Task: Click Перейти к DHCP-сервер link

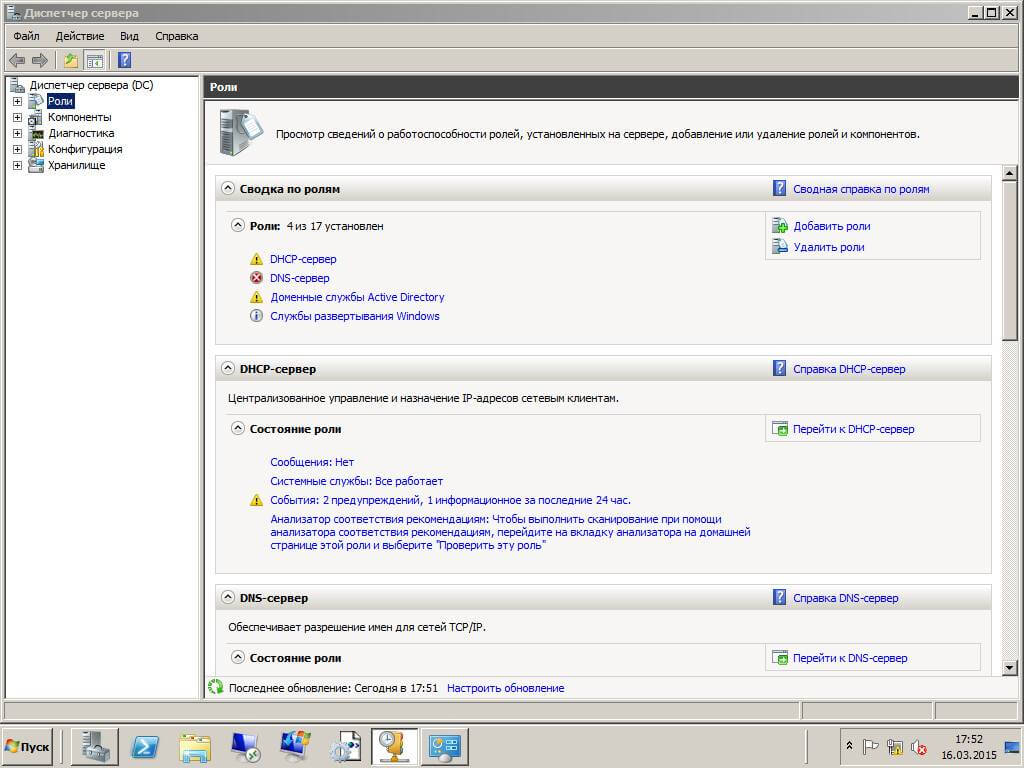Action: click(x=854, y=429)
